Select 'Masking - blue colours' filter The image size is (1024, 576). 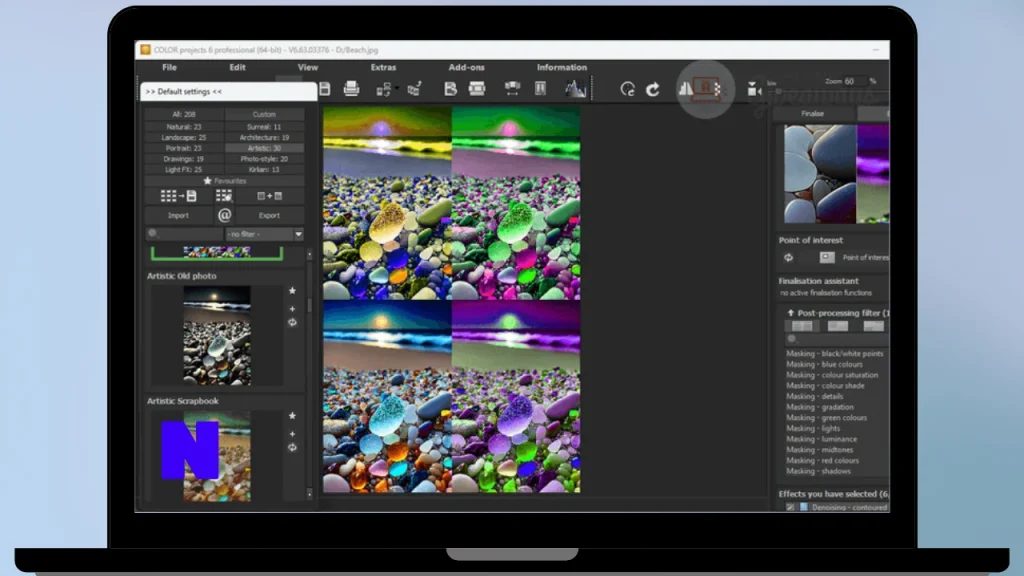tap(824, 364)
